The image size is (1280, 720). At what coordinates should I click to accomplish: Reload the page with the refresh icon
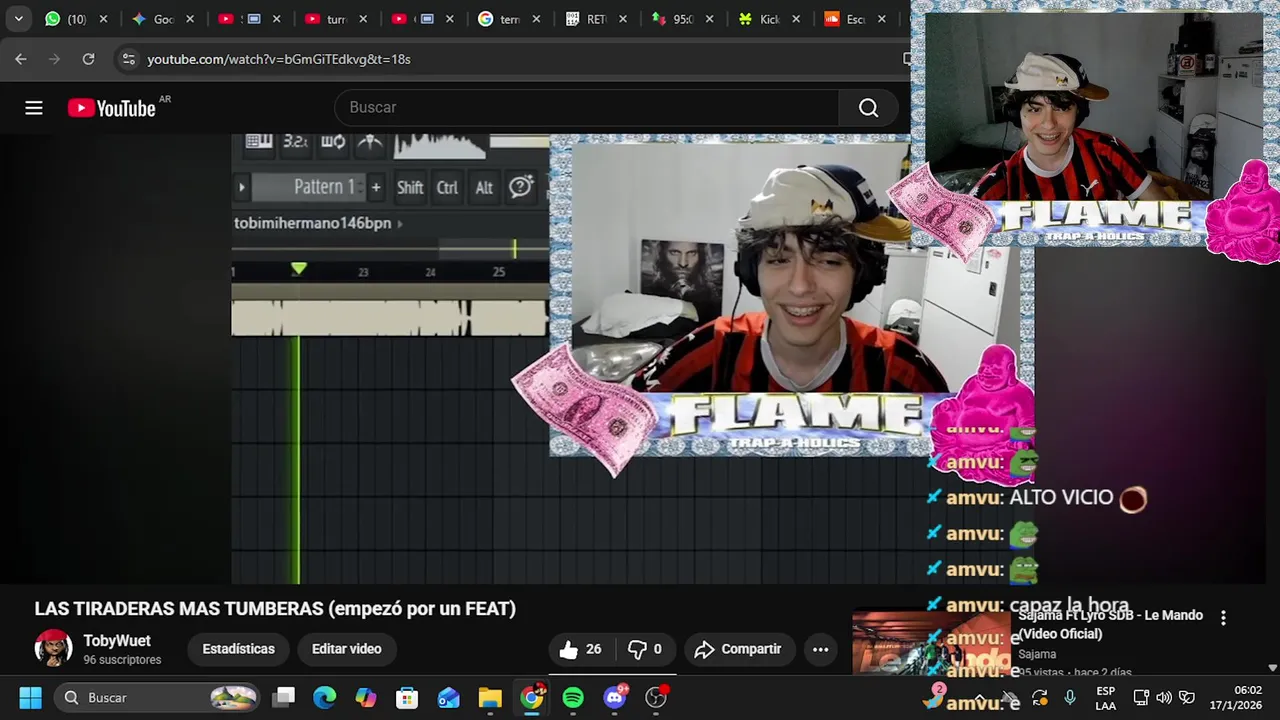[x=88, y=59]
